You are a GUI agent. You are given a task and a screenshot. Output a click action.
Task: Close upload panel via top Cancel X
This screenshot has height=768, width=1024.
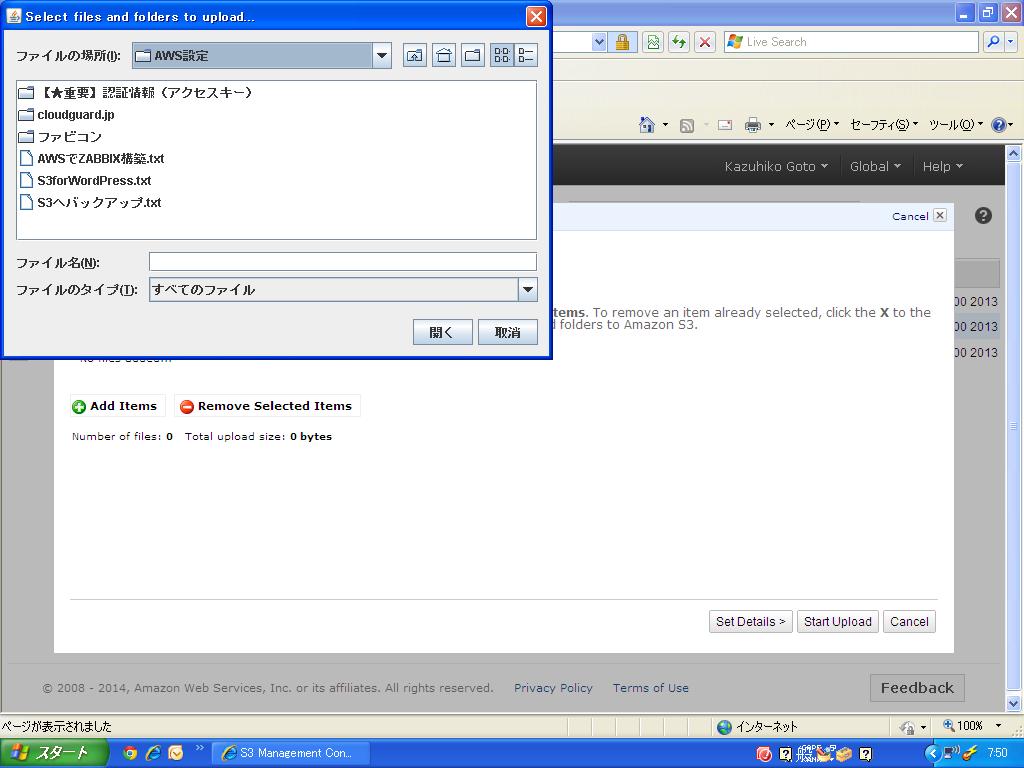point(940,216)
